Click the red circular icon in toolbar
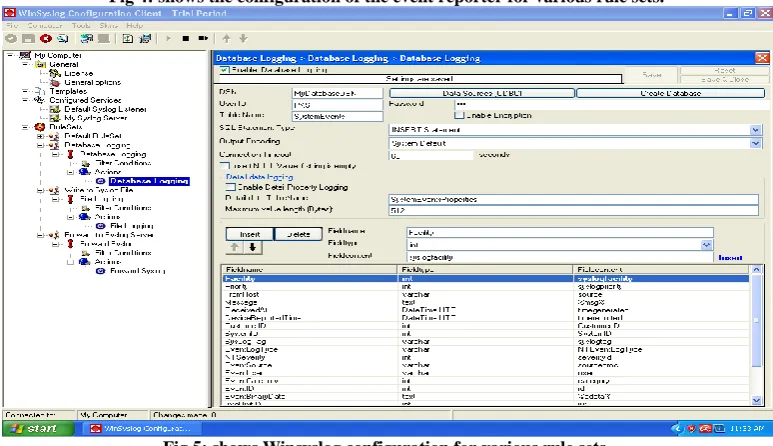This screenshot has height=446, width=773. pyautogui.click(x=46, y=38)
